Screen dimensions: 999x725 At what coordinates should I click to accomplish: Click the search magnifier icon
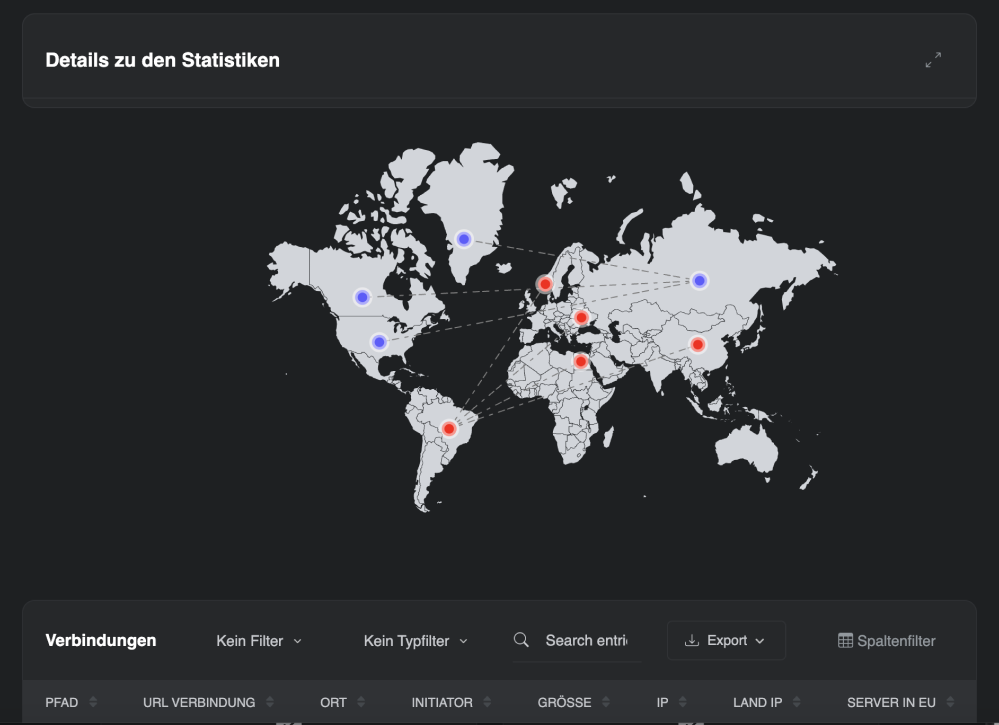coord(521,640)
